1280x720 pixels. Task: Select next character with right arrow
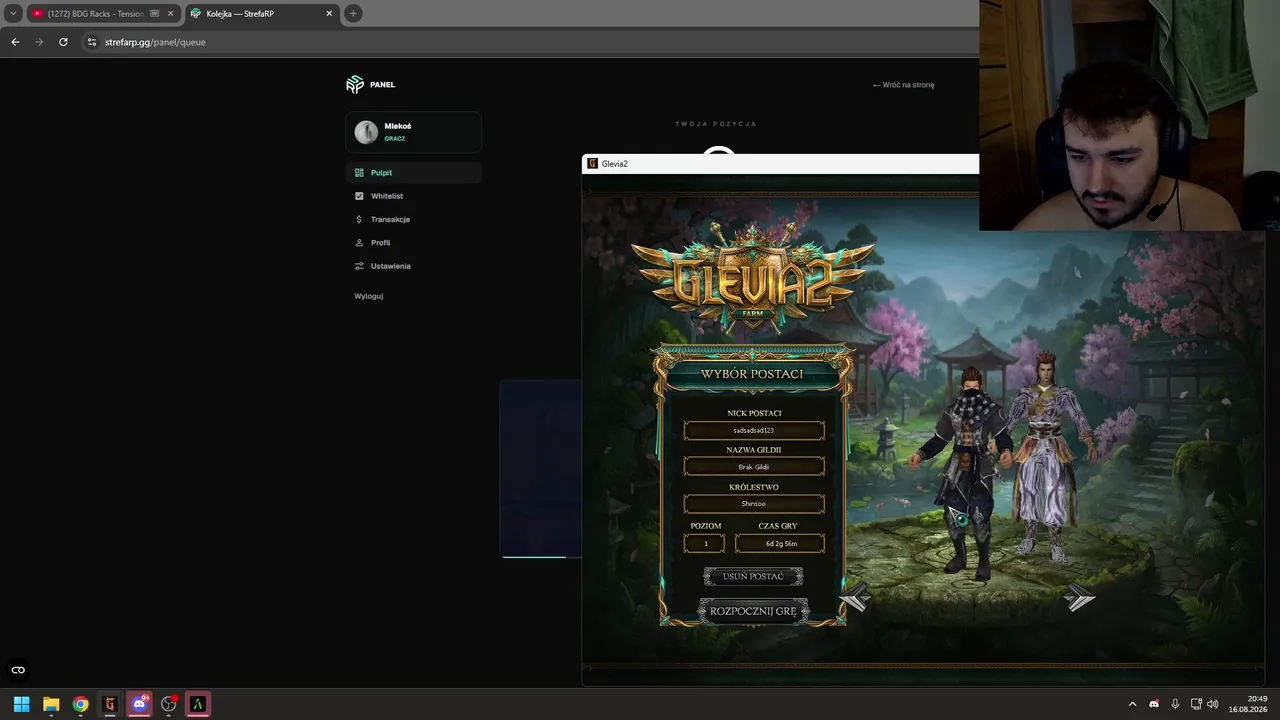pyautogui.click(x=1080, y=598)
